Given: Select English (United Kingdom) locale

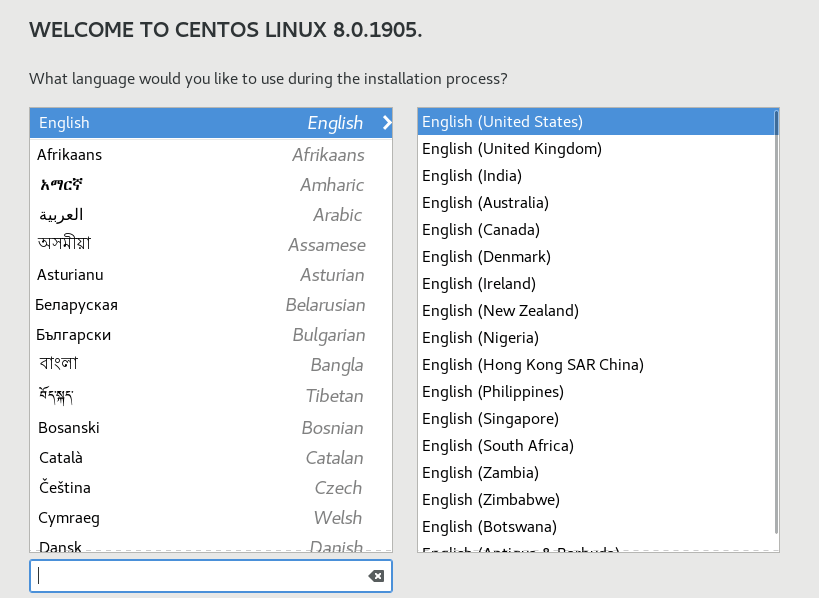Looking at the screenshot, I should click(512, 149).
